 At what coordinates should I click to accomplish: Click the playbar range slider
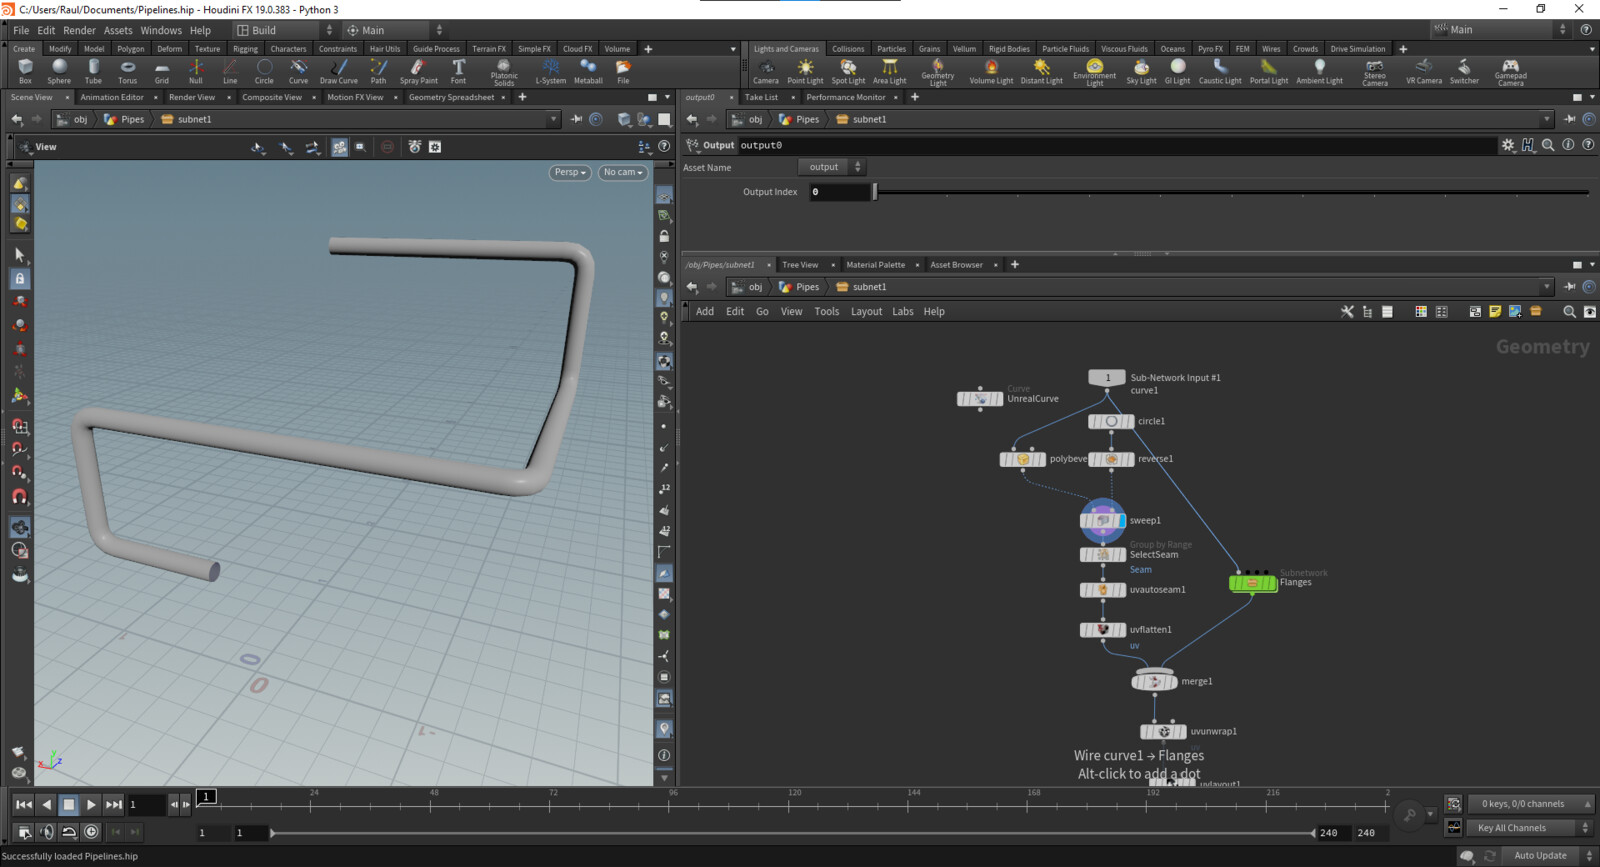point(792,833)
